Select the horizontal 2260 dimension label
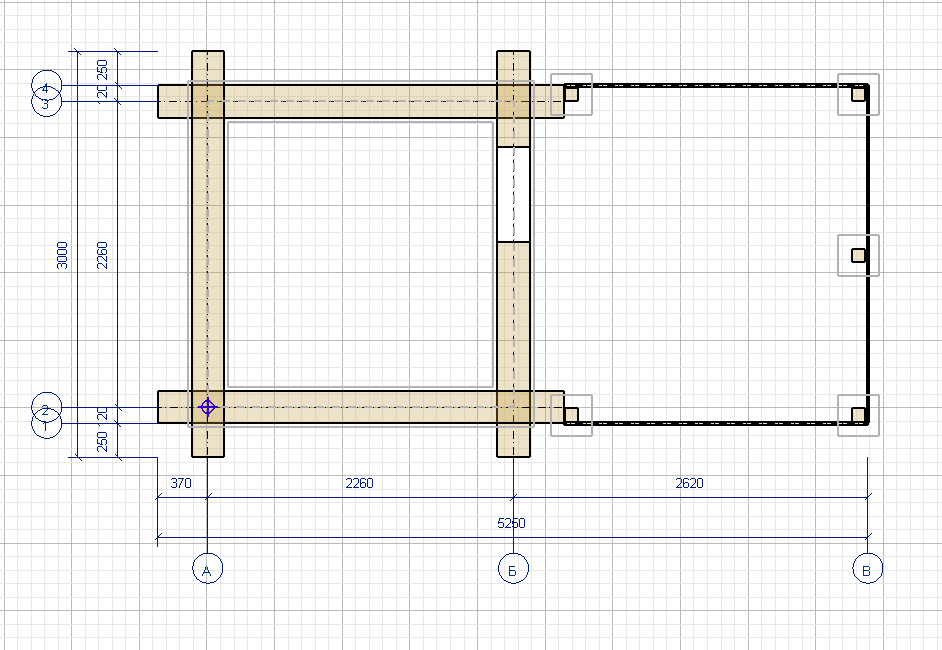The width and height of the screenshot is (942, 650). pos(359,483)
